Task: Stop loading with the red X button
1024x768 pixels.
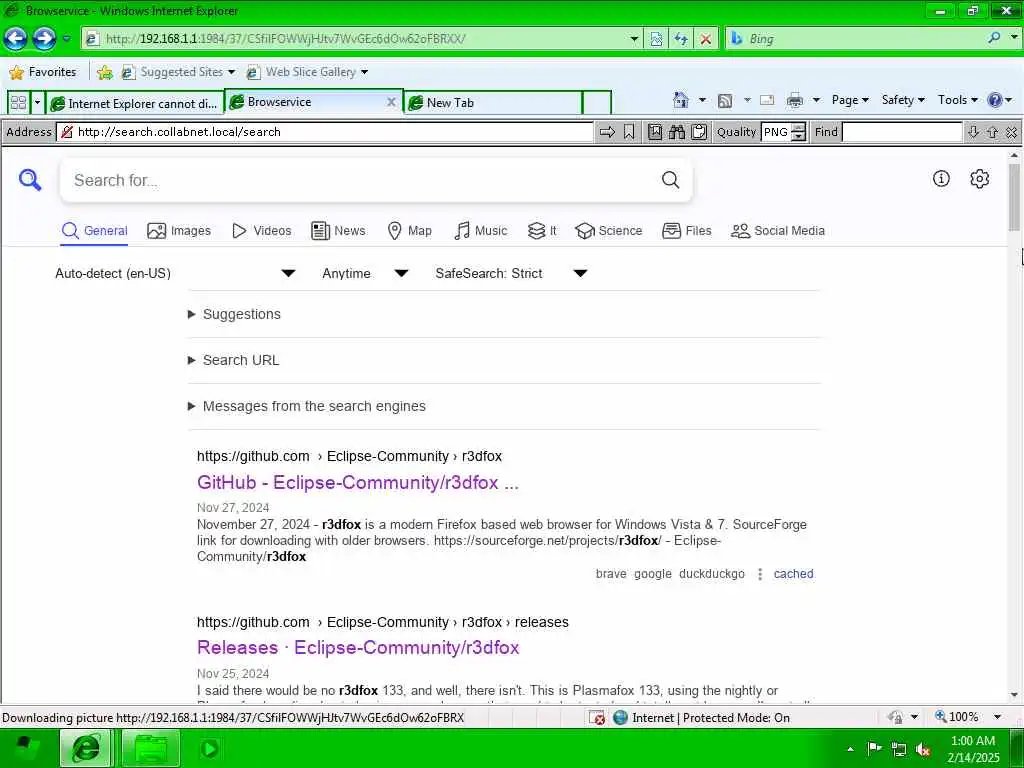Action: click(x=706, y=39)
